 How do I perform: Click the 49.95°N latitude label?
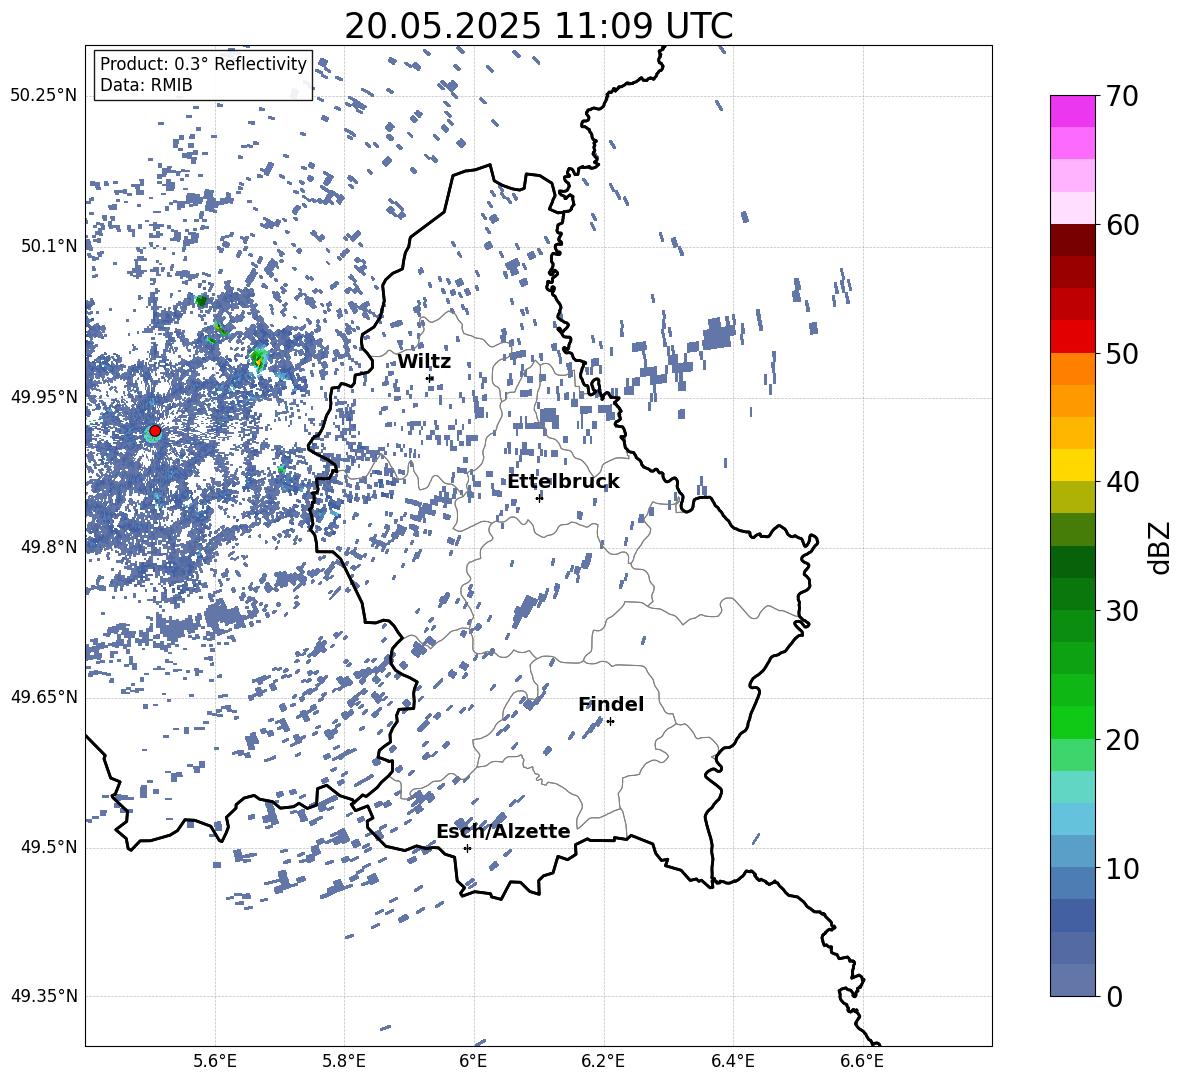pos(44,397)
